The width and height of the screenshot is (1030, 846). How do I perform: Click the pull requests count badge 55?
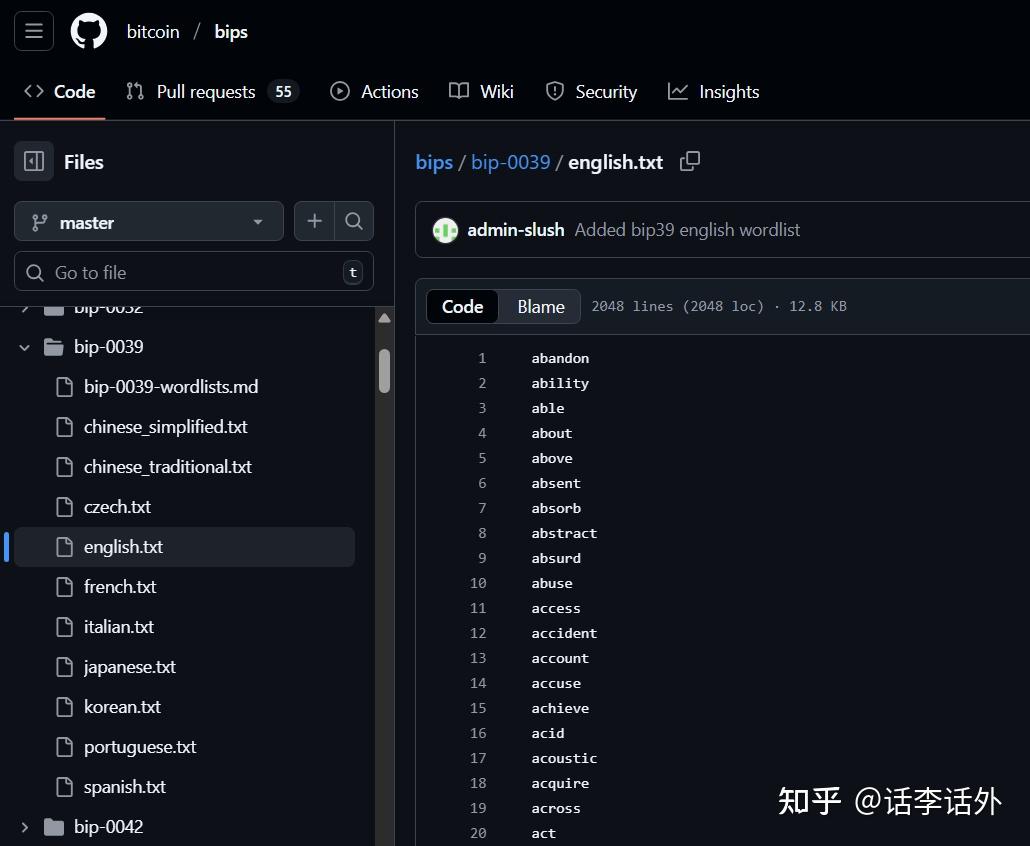(283, 91)
